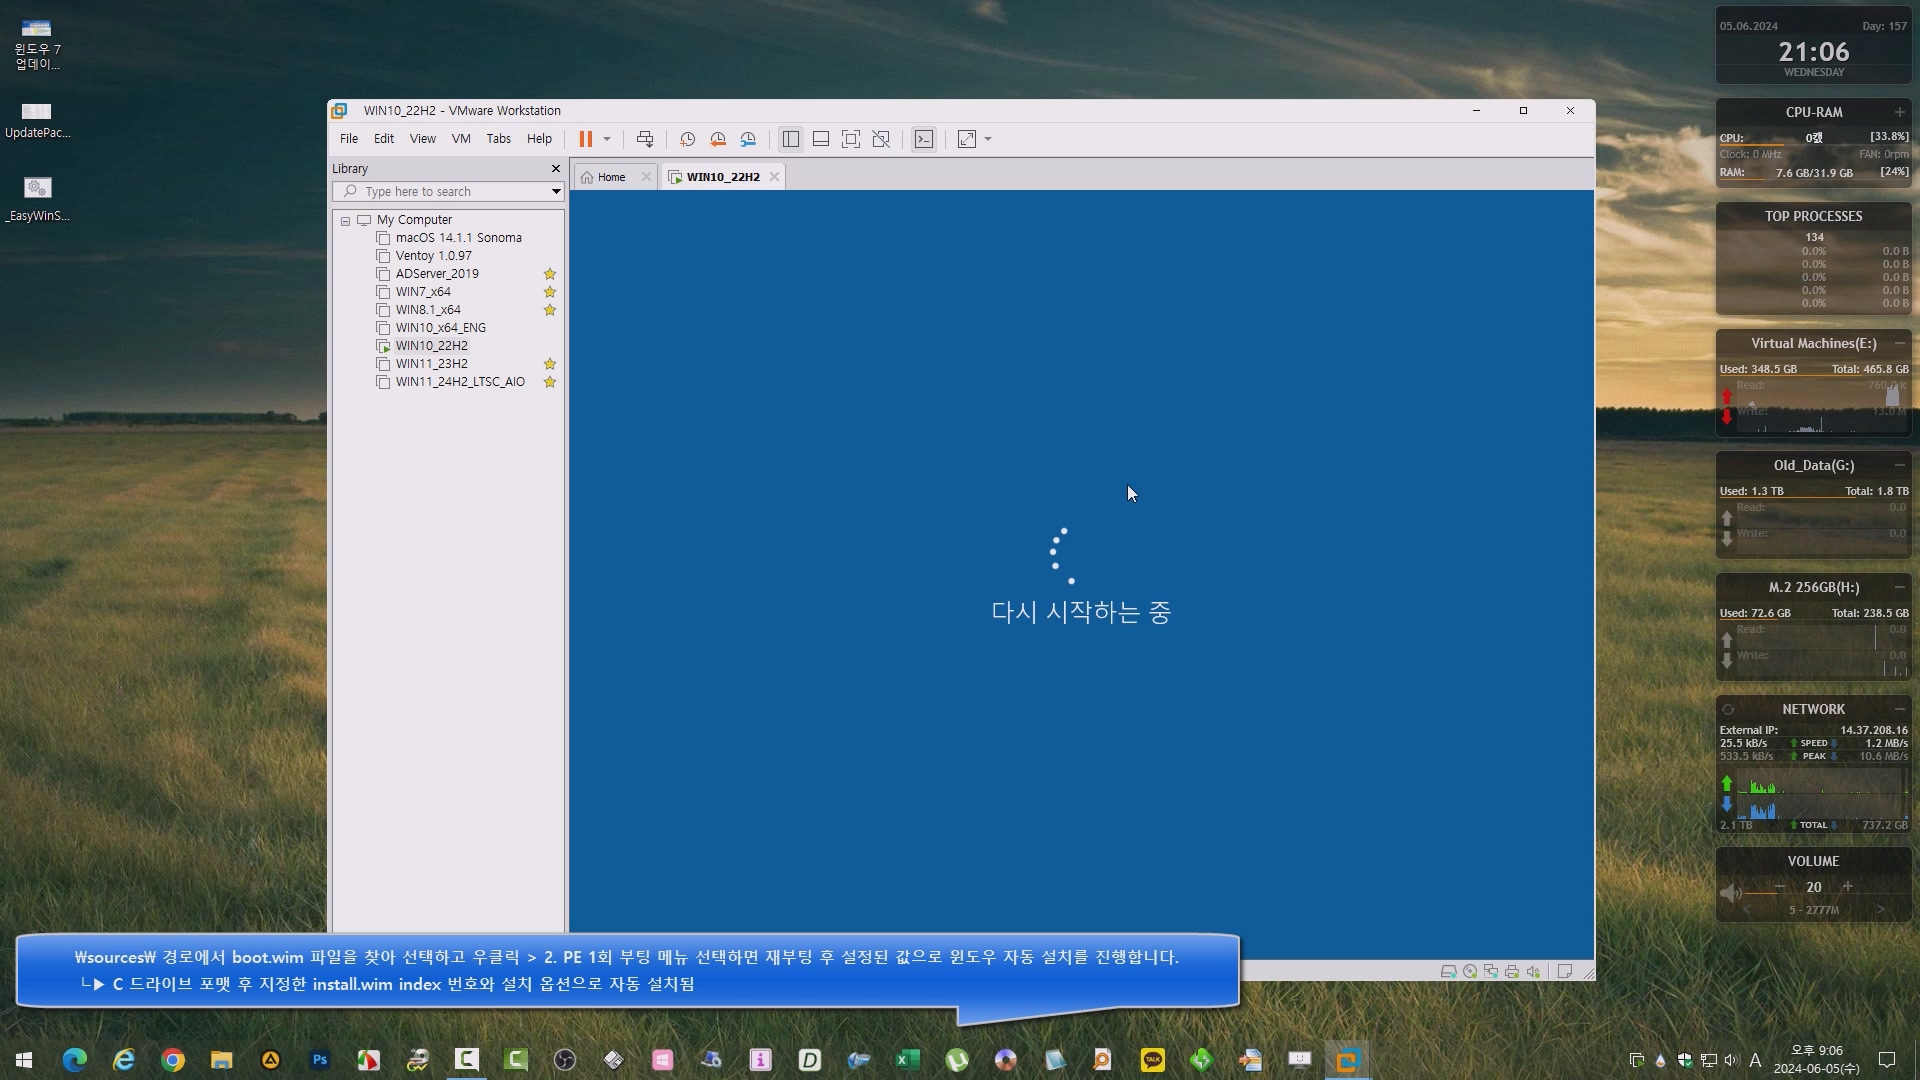Open power options dropdown arrow
The height and width of the screenshot is (1080, 1920).
coord(607,139)
